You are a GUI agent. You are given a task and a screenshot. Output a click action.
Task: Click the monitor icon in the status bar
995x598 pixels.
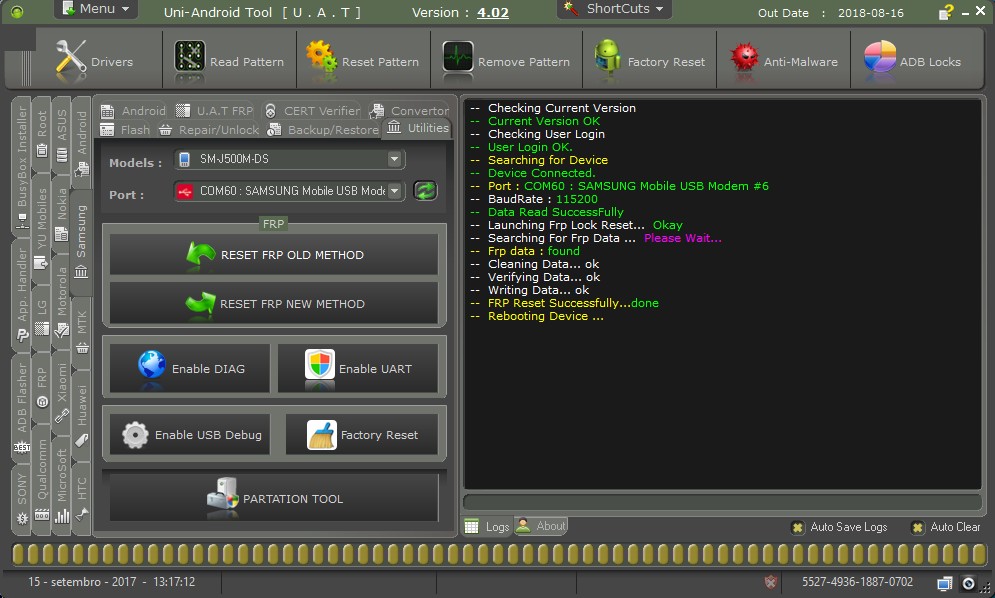point(944,583)
